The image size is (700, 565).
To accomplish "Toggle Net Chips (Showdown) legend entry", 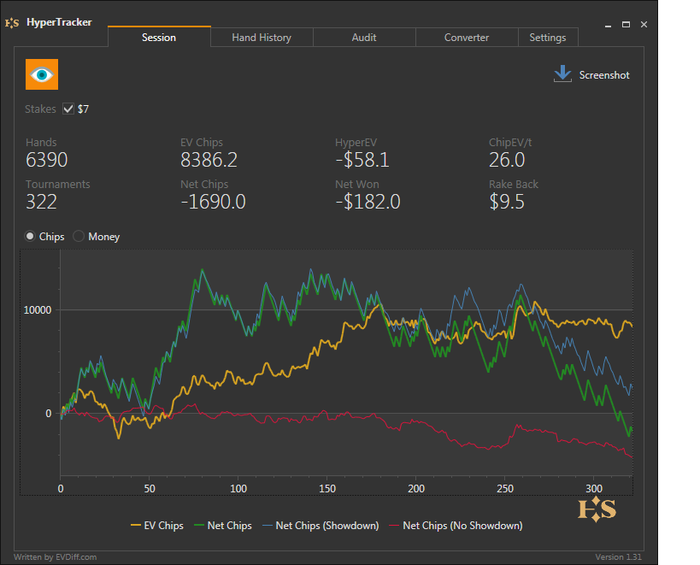I will click(320, 525).
